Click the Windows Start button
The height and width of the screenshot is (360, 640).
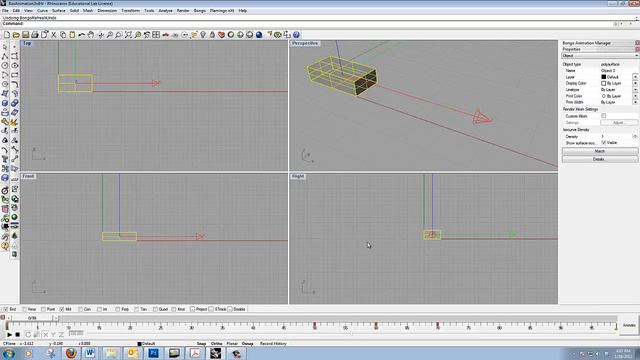(8, 353)
